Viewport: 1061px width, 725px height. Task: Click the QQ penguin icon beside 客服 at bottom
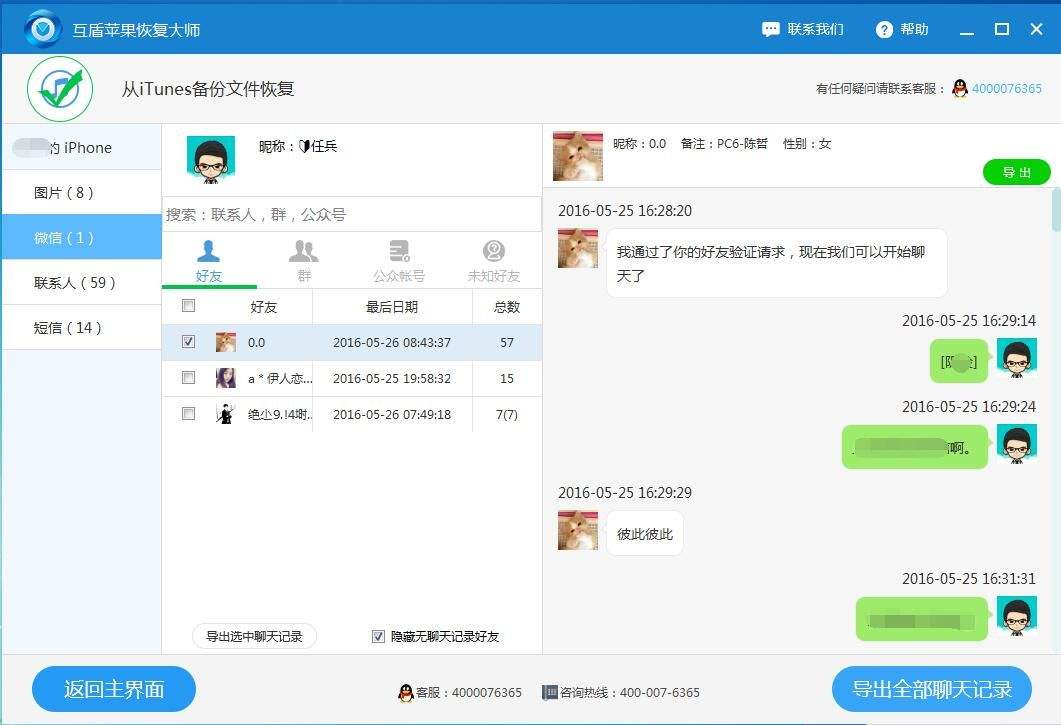406,693
